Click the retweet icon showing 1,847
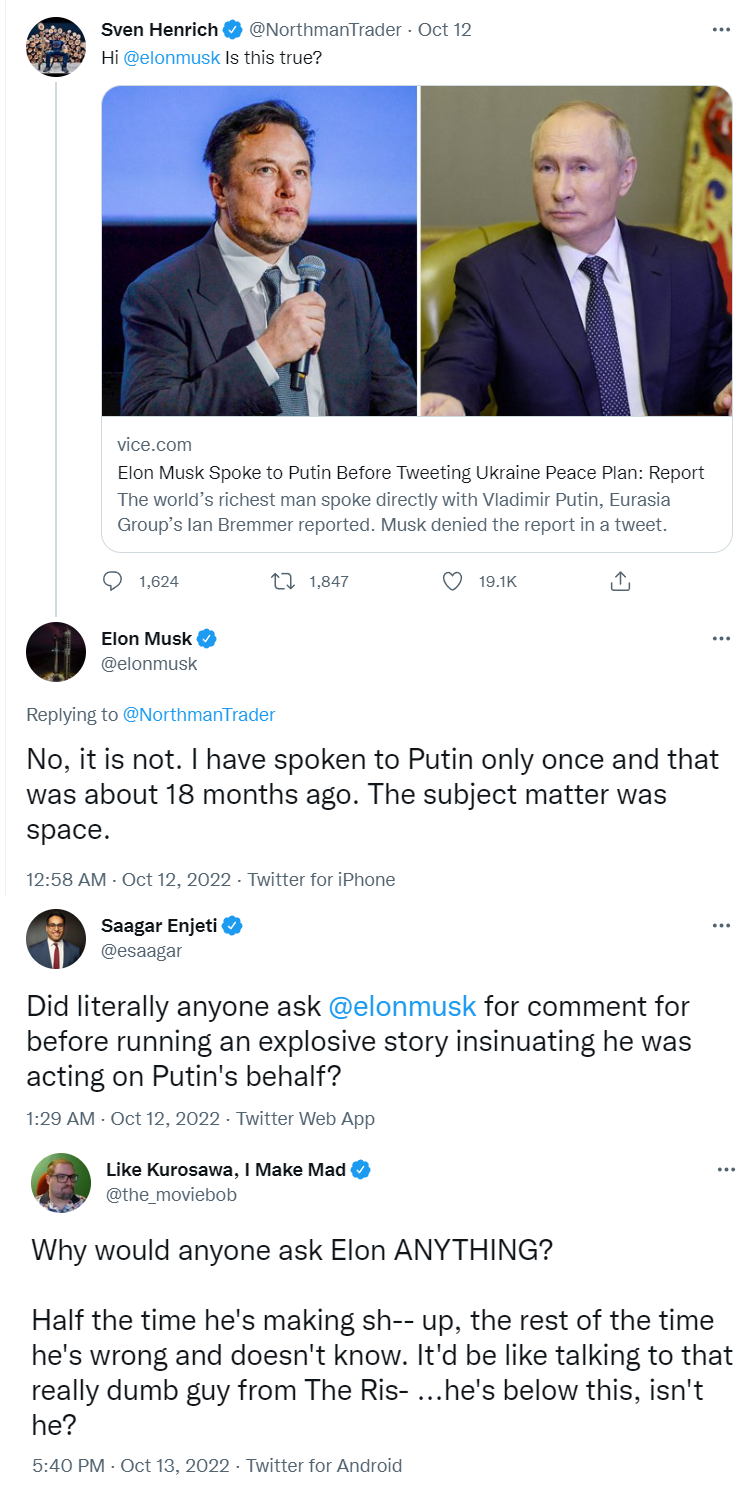This screenshot has height=1499, width=750. 281,580
